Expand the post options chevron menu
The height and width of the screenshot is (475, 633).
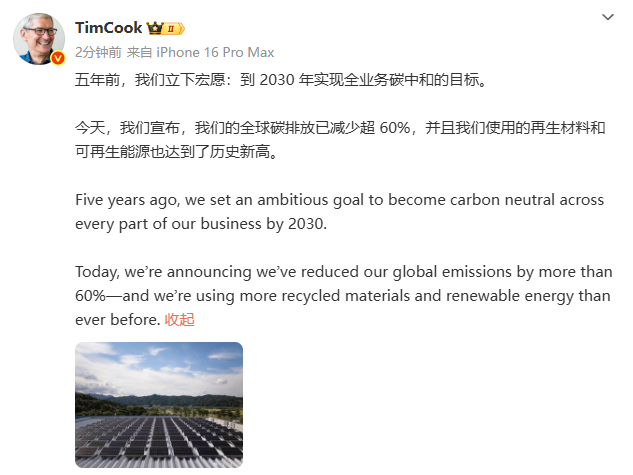607,17
